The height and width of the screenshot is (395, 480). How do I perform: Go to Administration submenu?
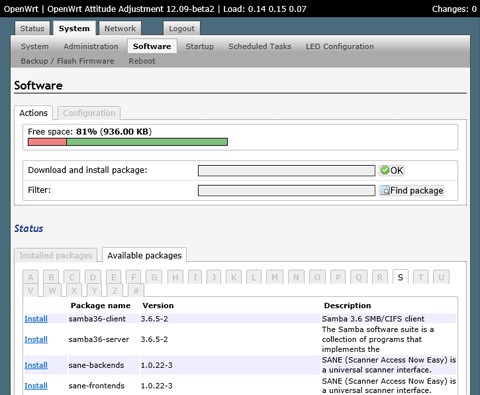pos(91,46)
